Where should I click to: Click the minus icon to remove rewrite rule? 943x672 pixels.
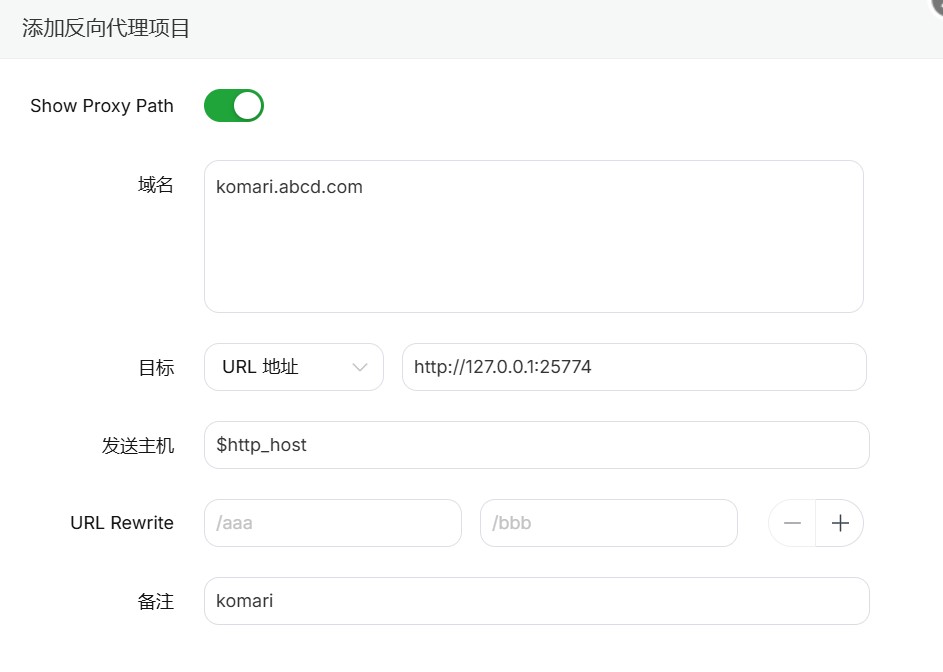(x=791, y=522)
